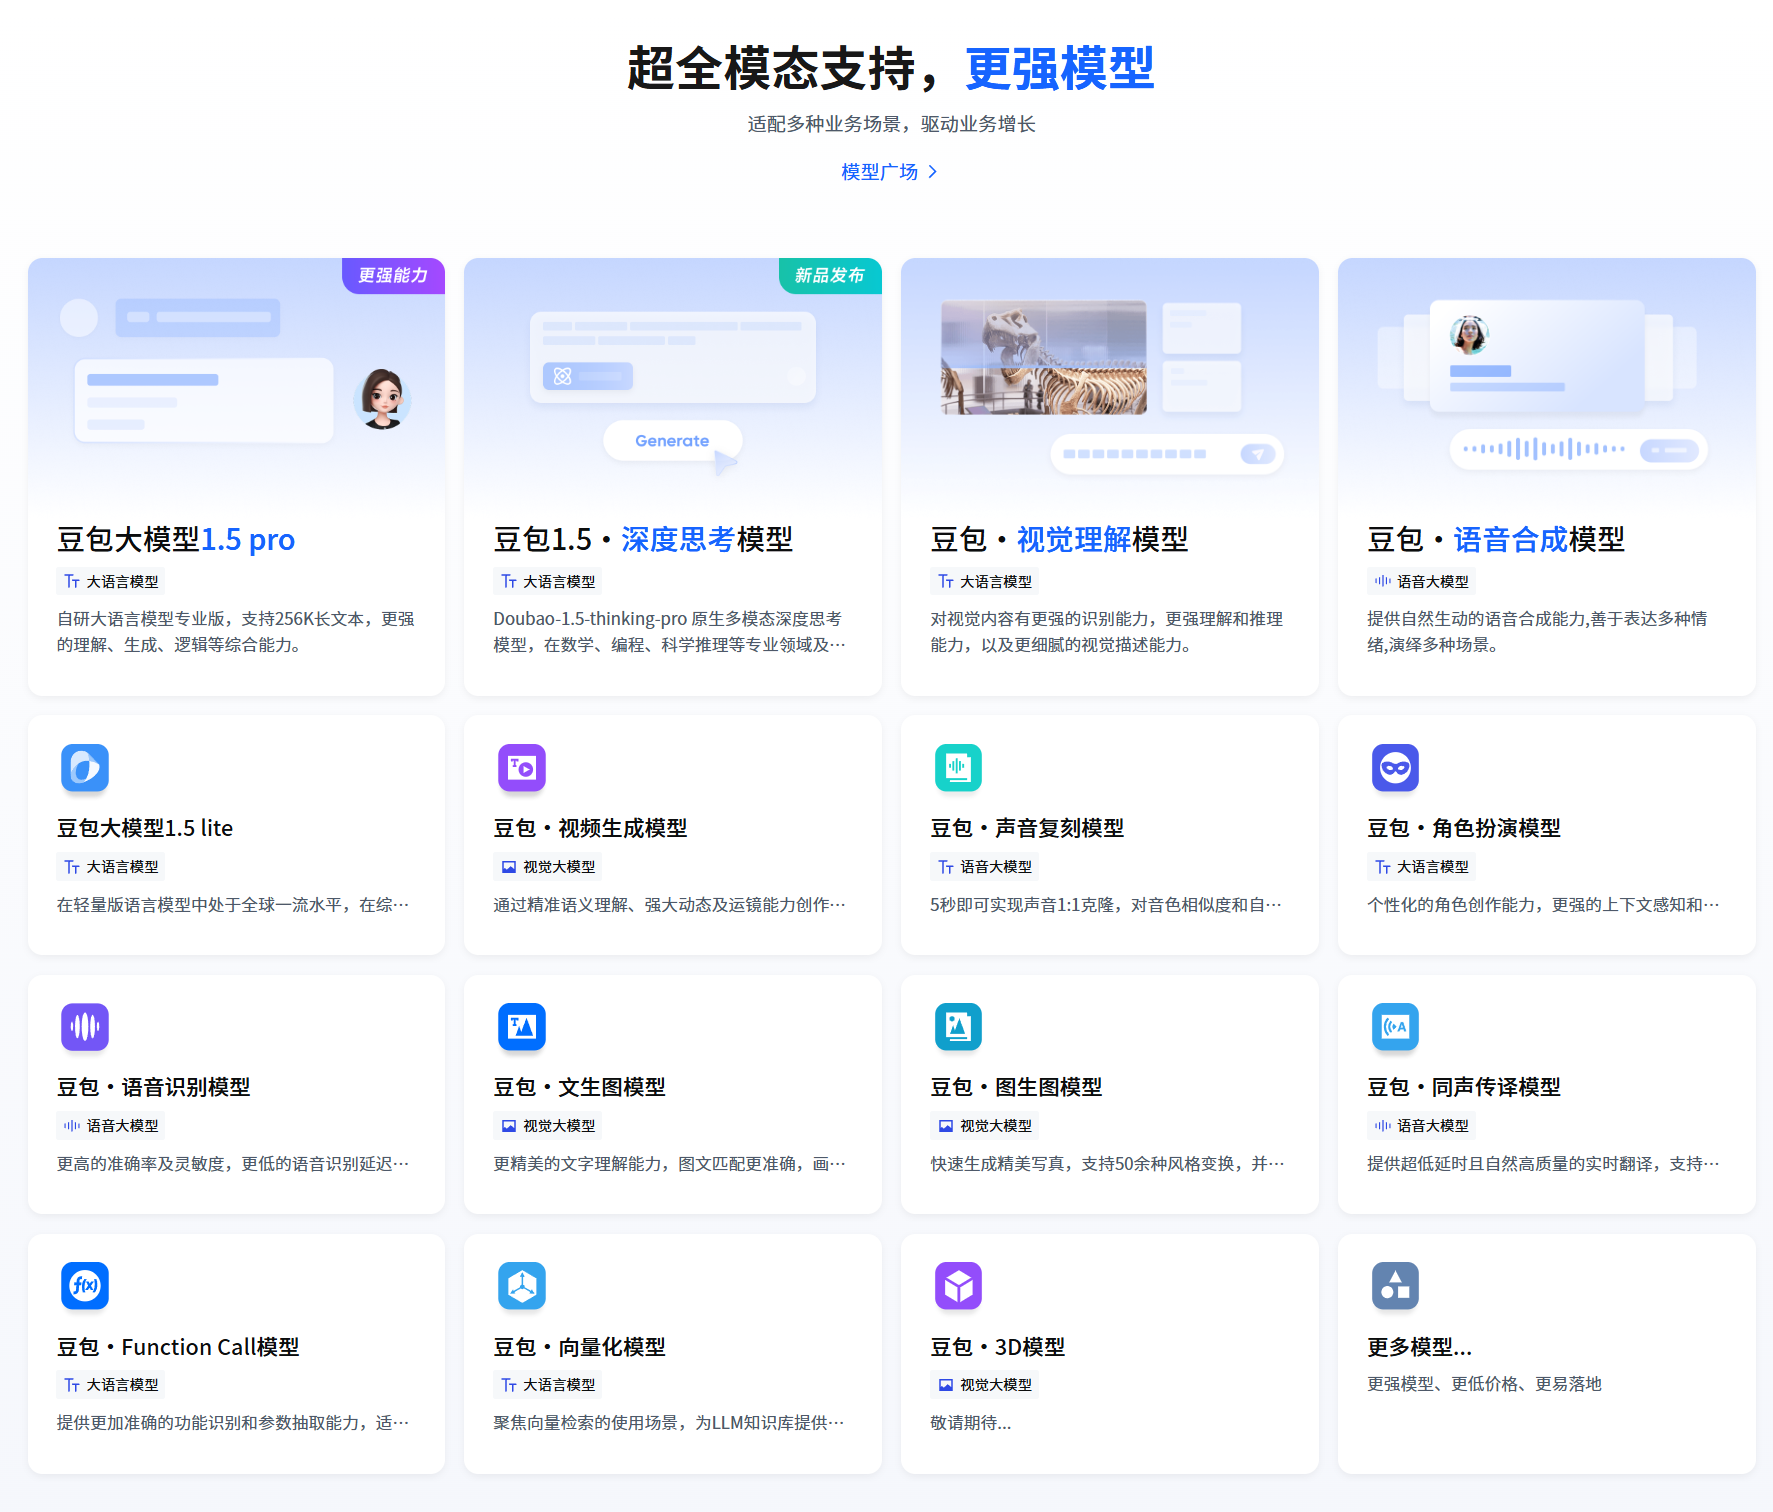Click the woman avatar in 语音合成 card
This screenshot has height=1512, width=1773.
1469,335
